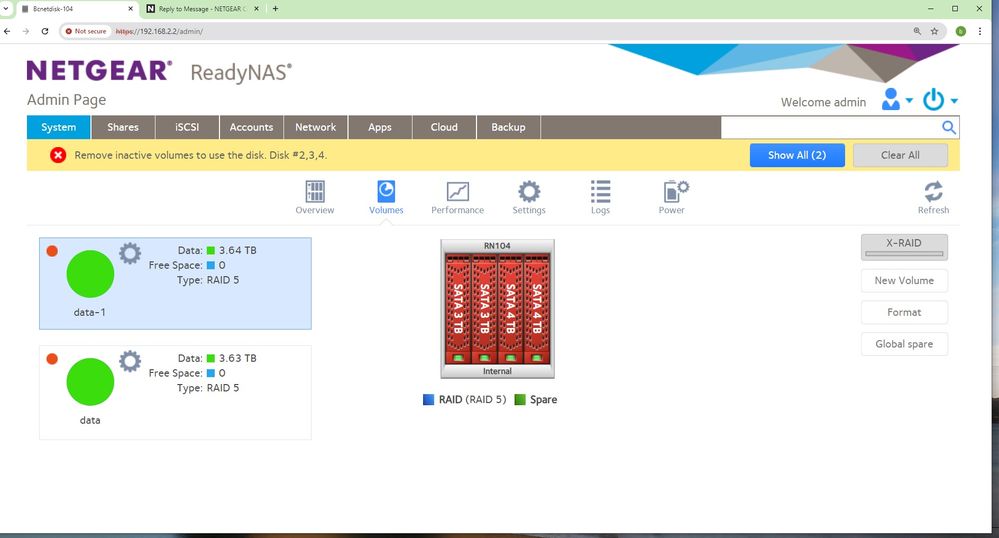Open the Power section icon
Screen dimensions: 999x538
click(x=674, y=192)
